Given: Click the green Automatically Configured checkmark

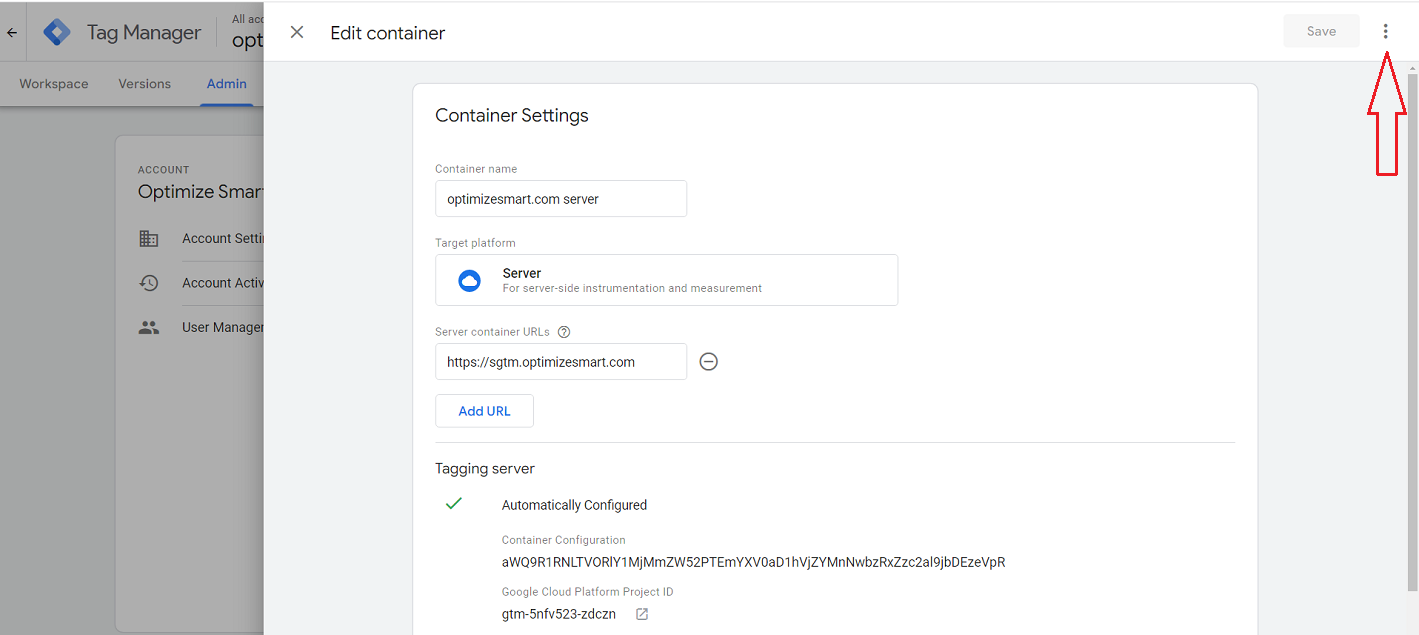Looking at the screenshot, I should [454, 504].
